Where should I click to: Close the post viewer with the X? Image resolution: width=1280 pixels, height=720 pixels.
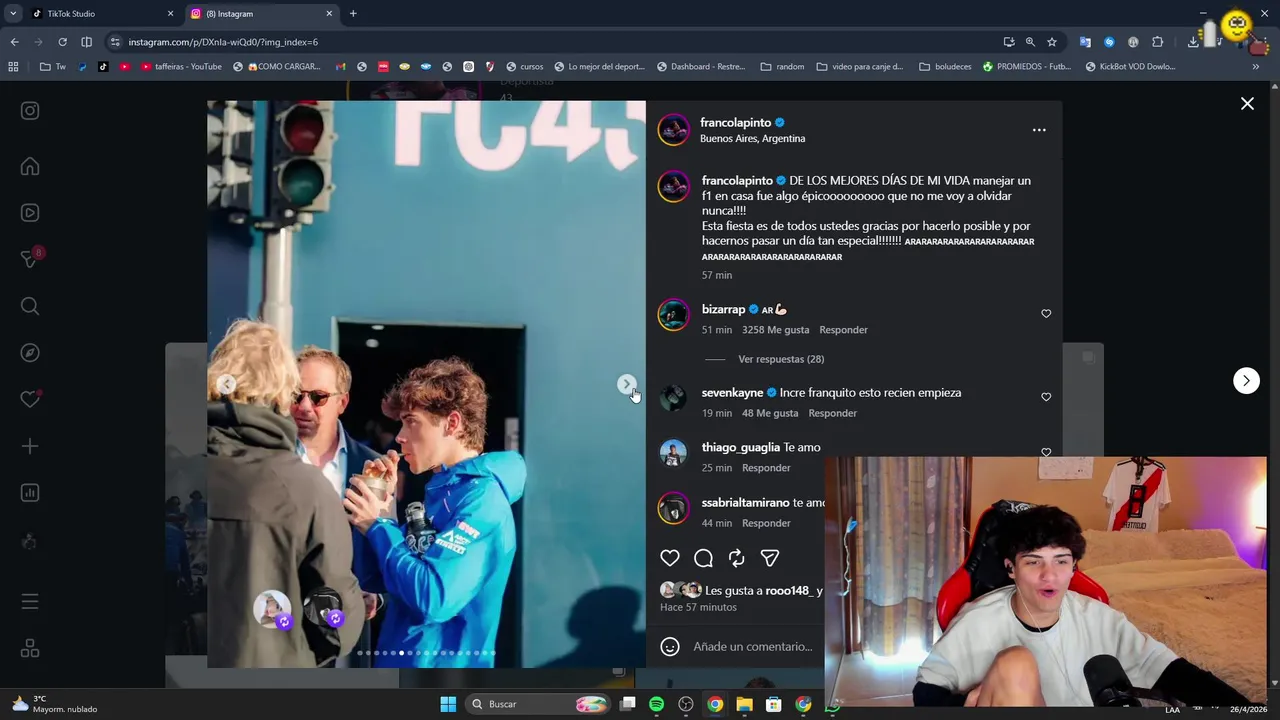(x=1247, y=104)
